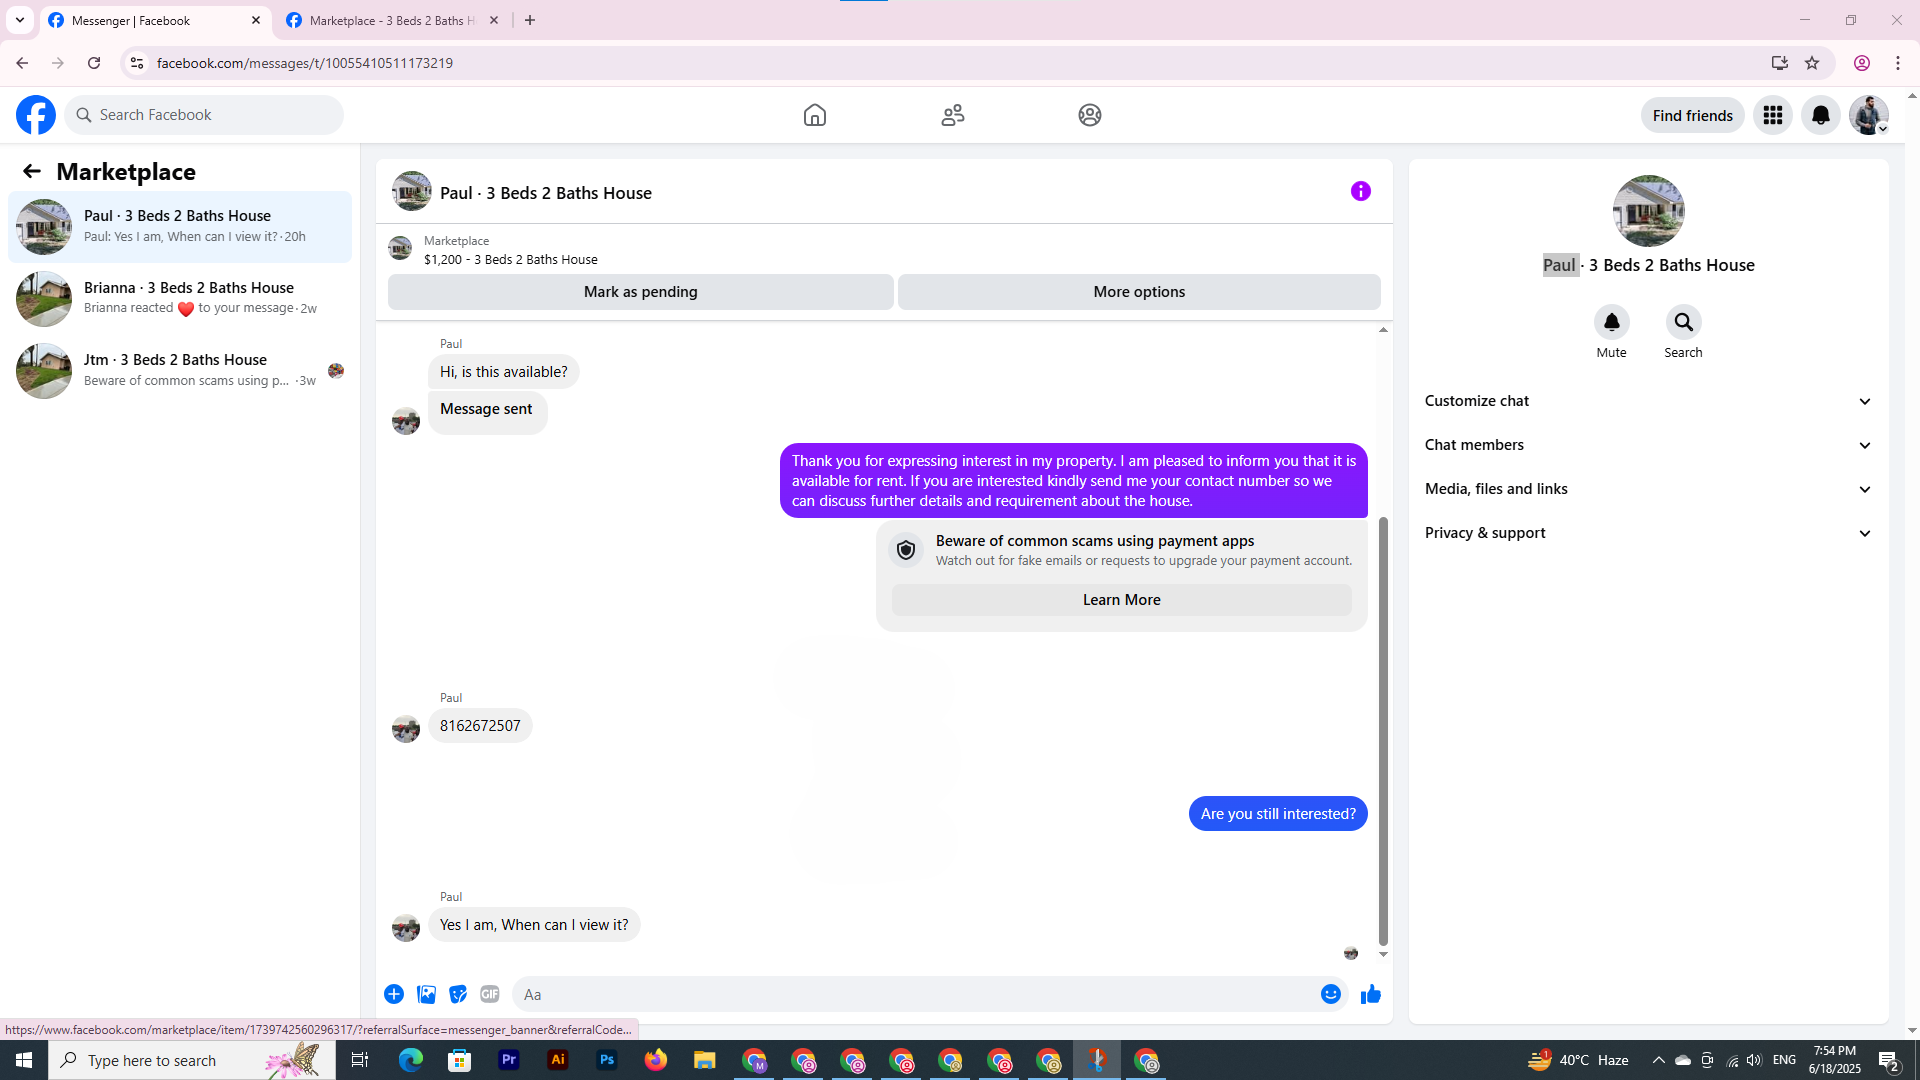Search within the conversation

[x=1684, y=322]
